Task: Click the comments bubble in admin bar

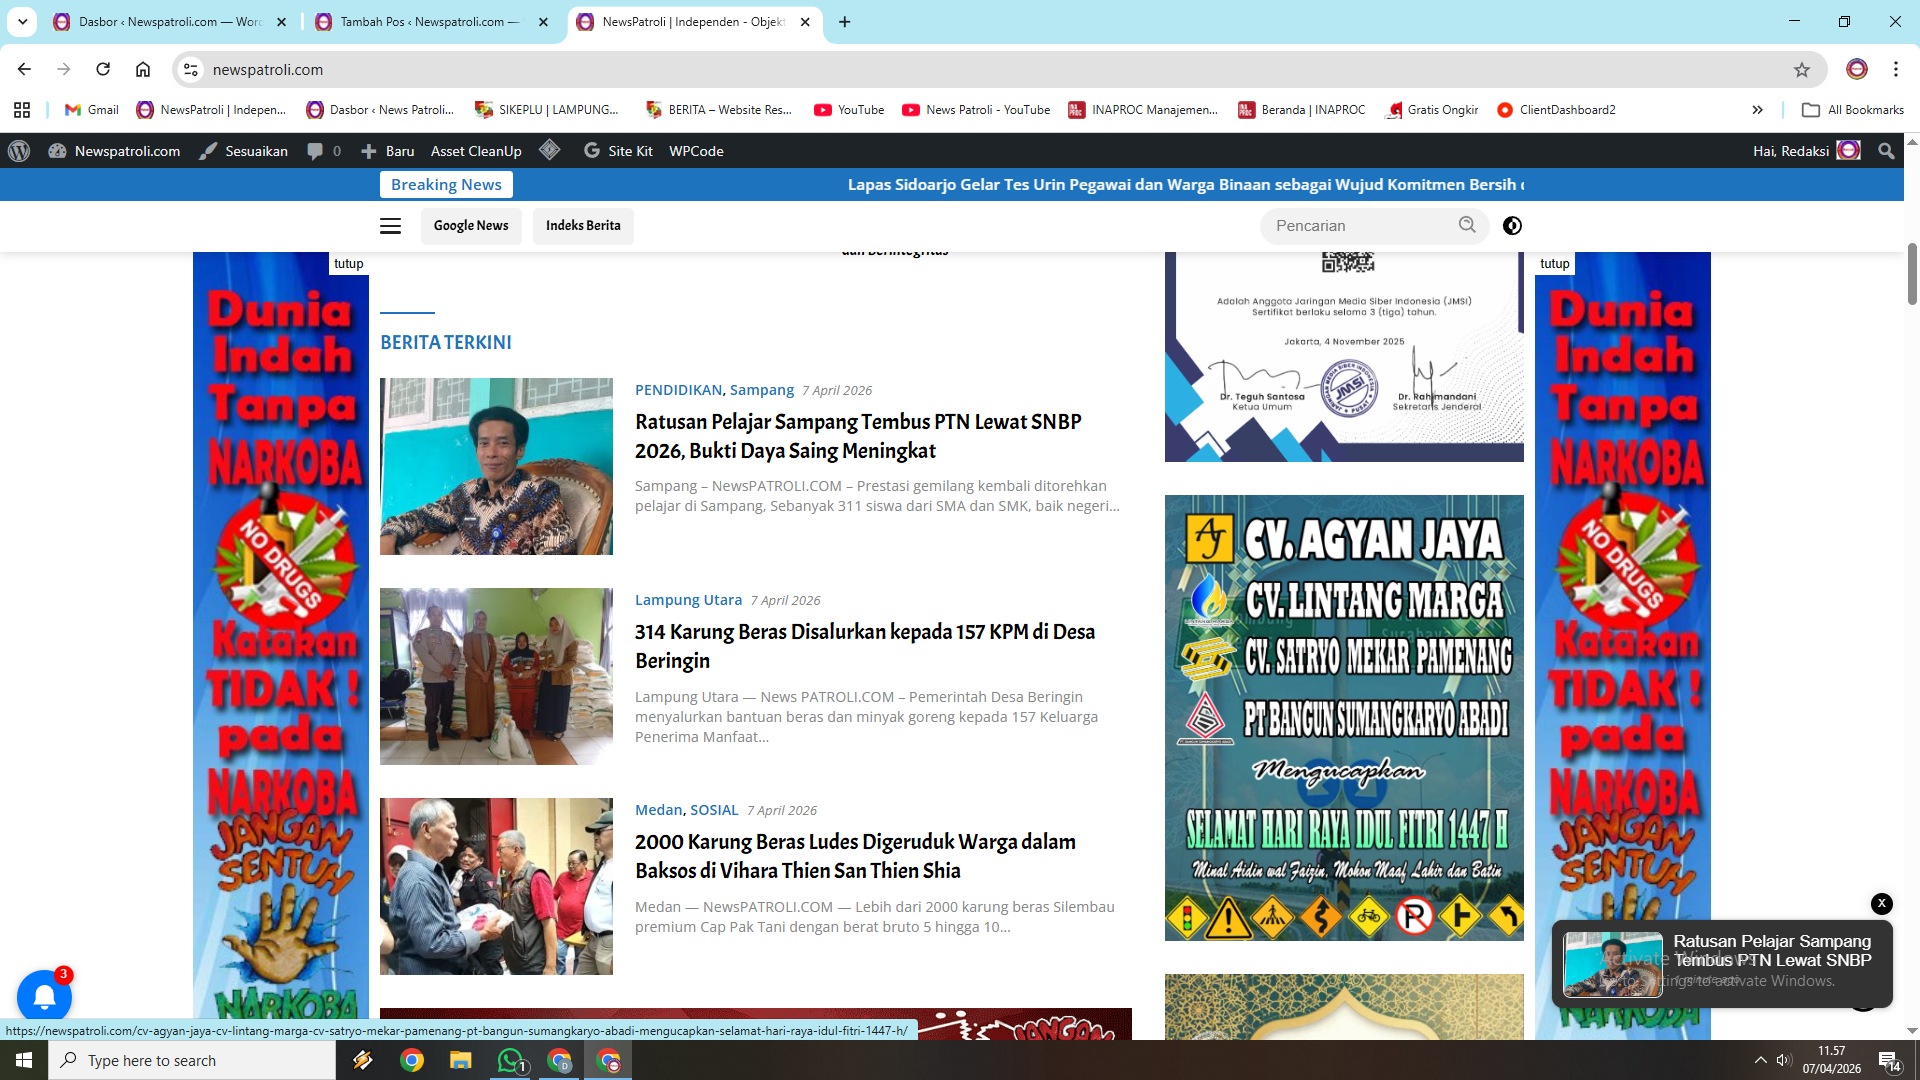Action: tap(315, 151)
